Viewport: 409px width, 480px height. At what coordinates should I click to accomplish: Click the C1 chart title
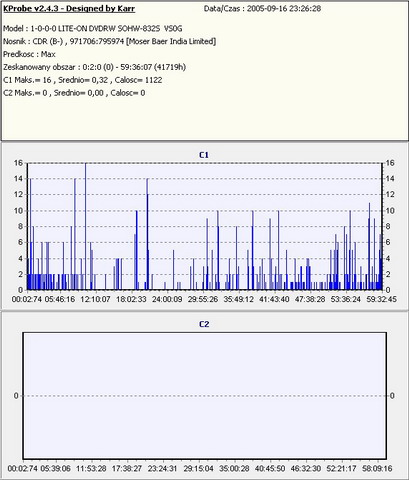click(x=204, y=155)
